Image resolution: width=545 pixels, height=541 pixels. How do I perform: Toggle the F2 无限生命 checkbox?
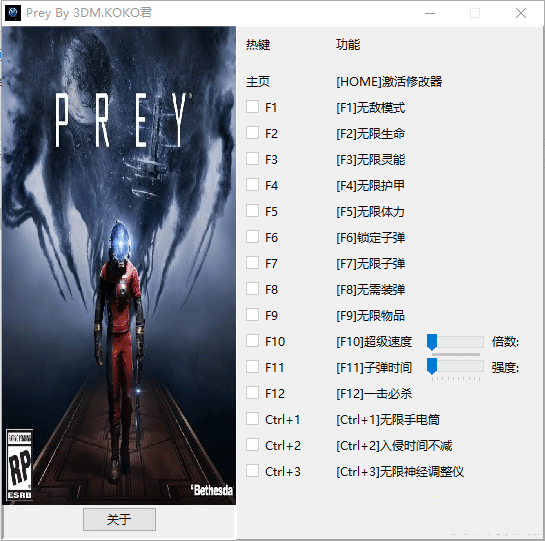(252, 133)
